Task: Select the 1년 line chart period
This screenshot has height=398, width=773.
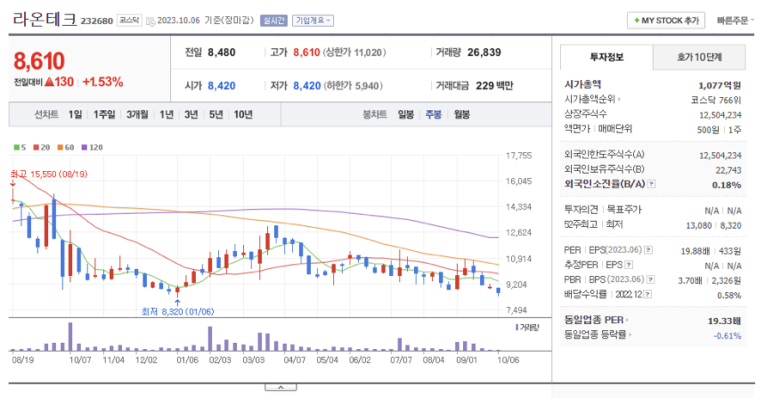Action: pos(167,114)
